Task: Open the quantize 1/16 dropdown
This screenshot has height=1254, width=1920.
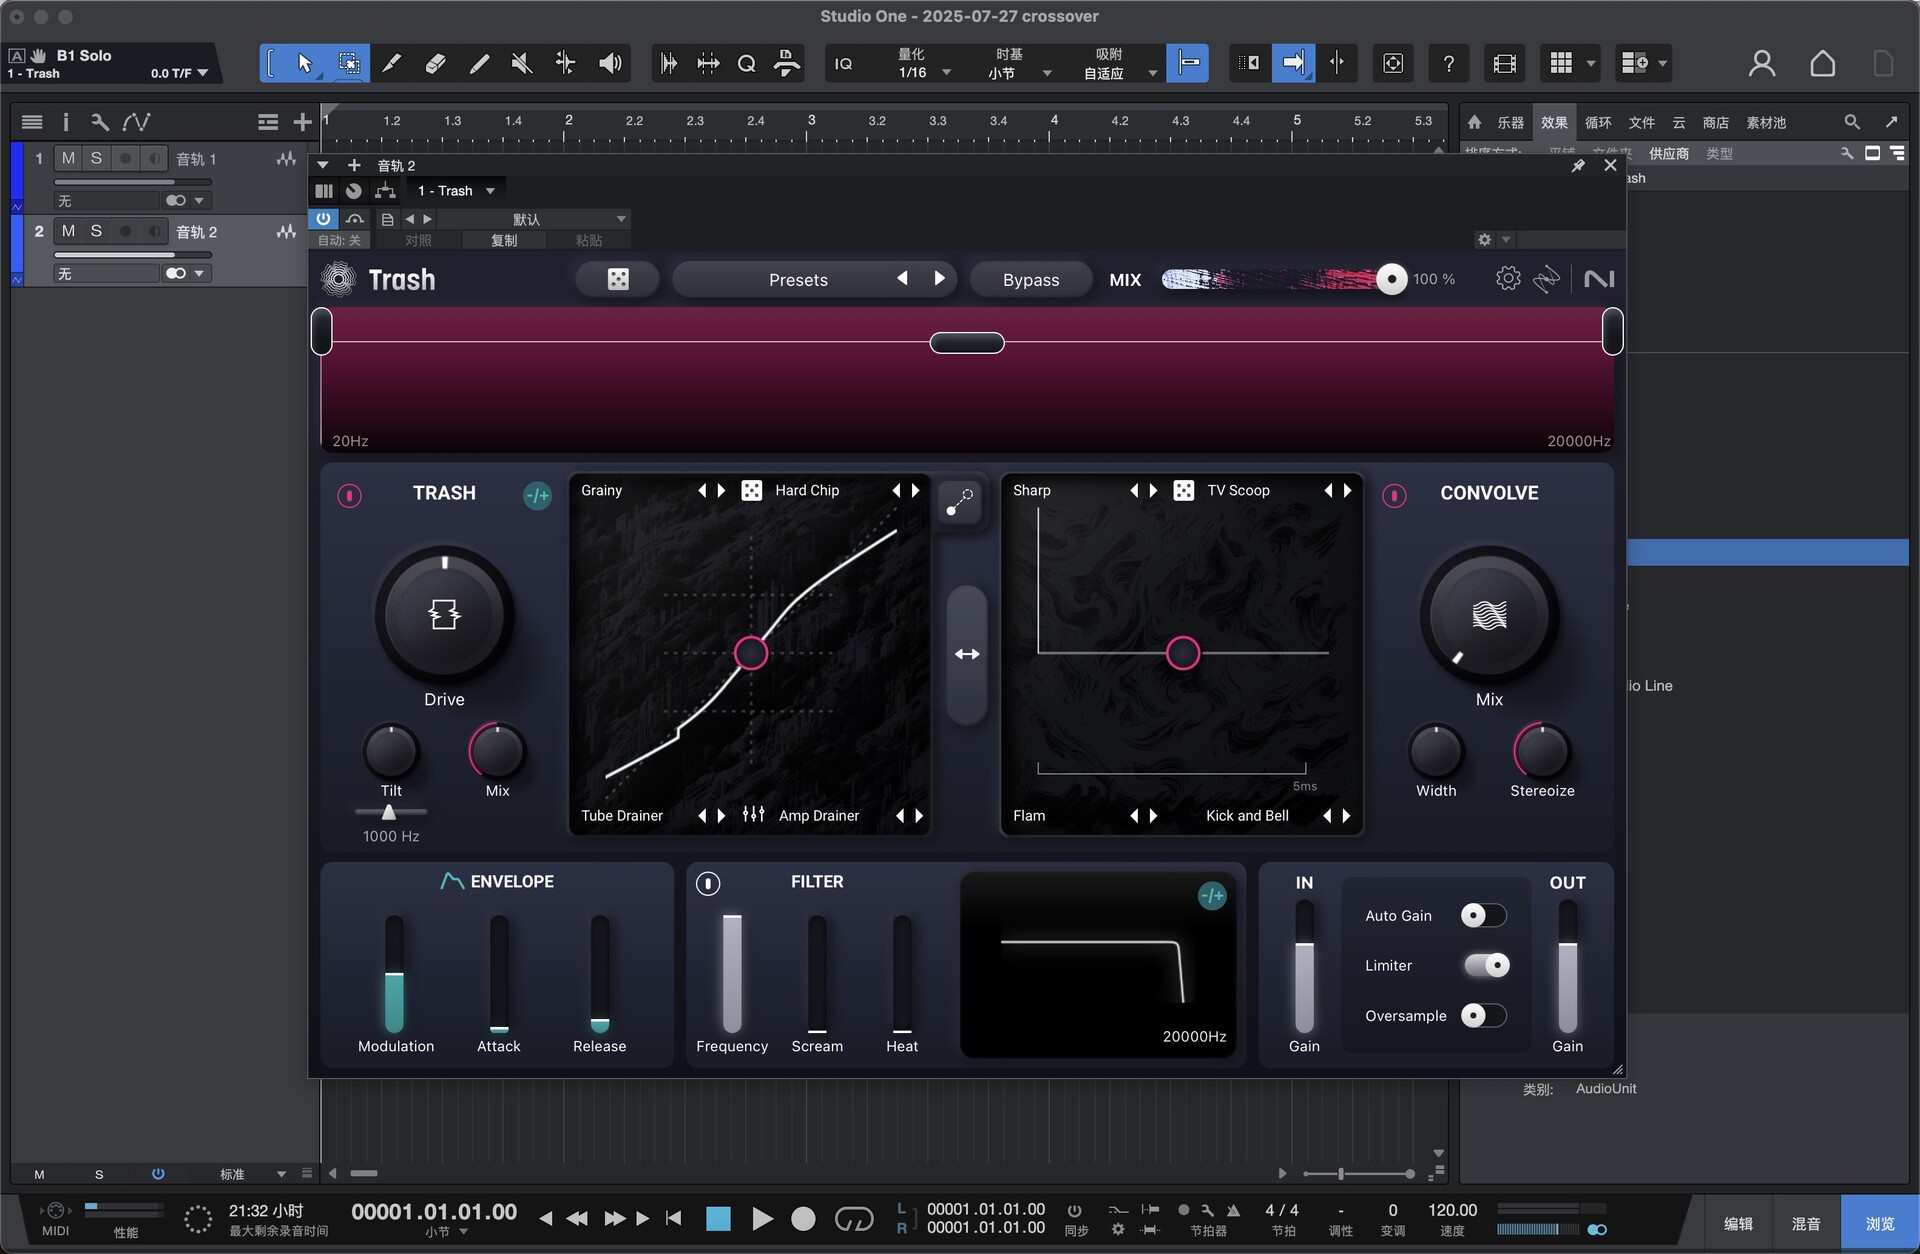Action: coord(925,72)
